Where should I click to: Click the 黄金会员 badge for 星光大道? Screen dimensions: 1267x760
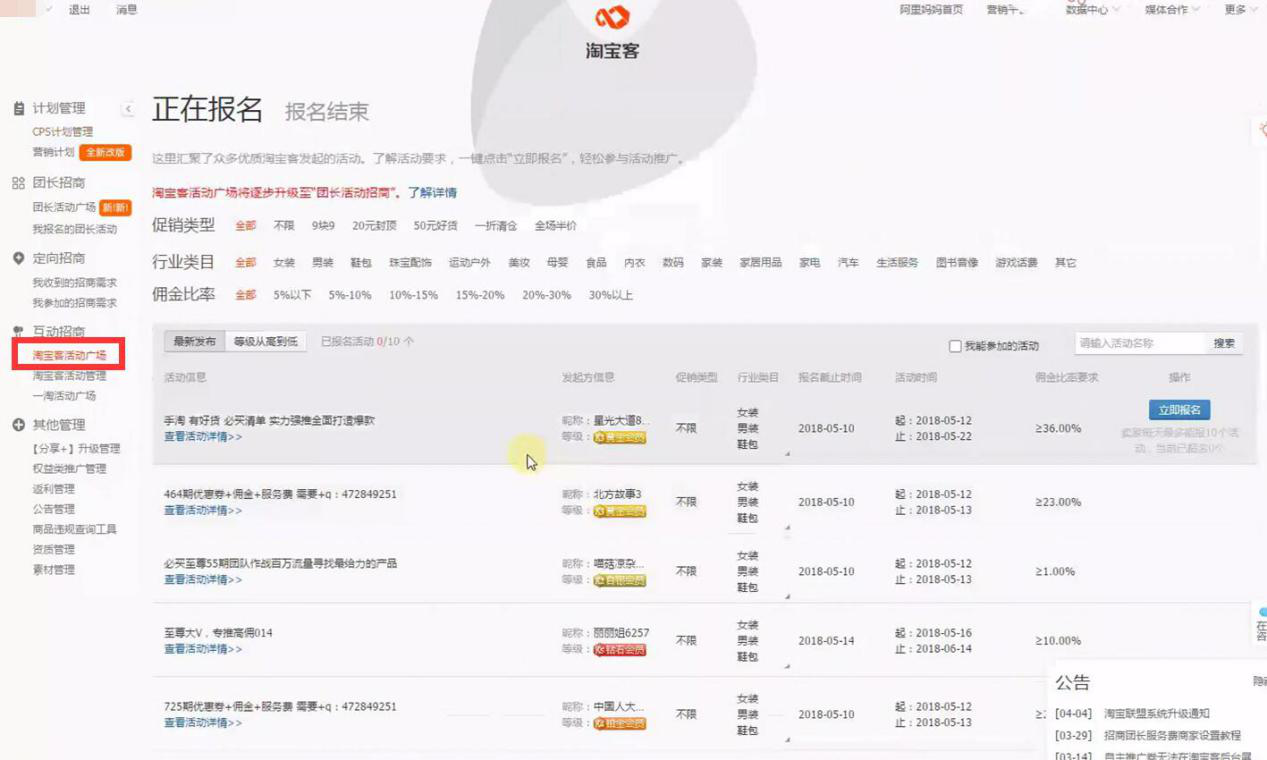pos(620,437)
